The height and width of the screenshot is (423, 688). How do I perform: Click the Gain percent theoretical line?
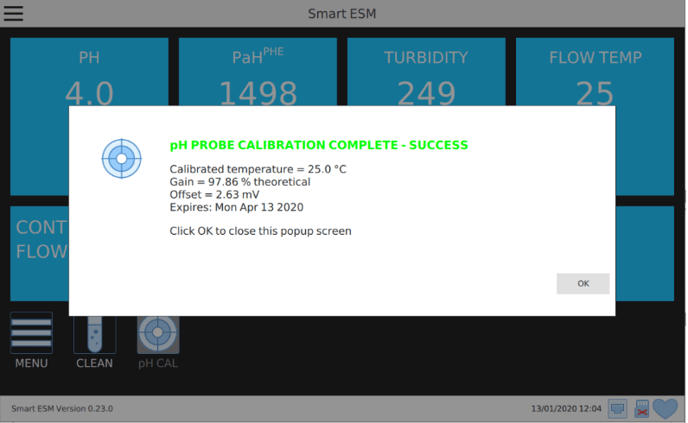click(x=240, y=182)
